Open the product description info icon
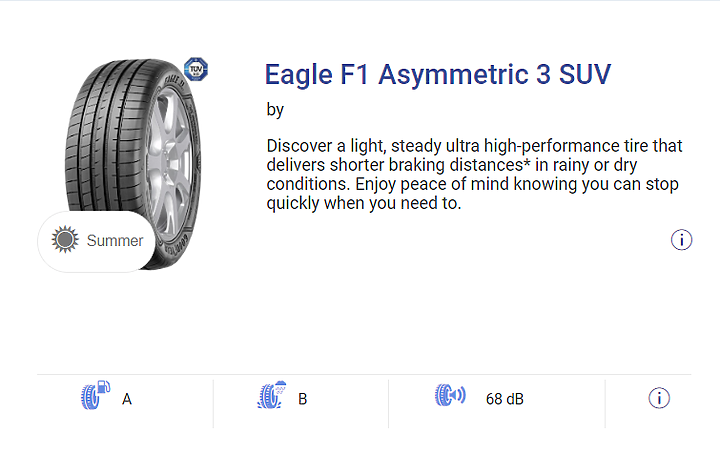 click(x=681, y=240)
